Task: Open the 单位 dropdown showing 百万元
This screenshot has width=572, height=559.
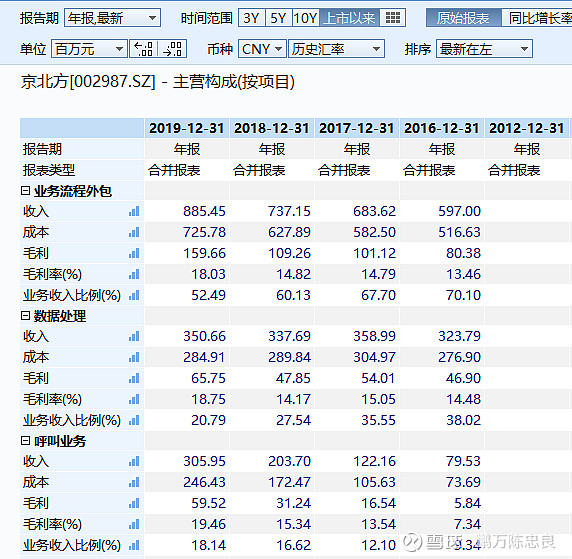Action: [89, 49]
